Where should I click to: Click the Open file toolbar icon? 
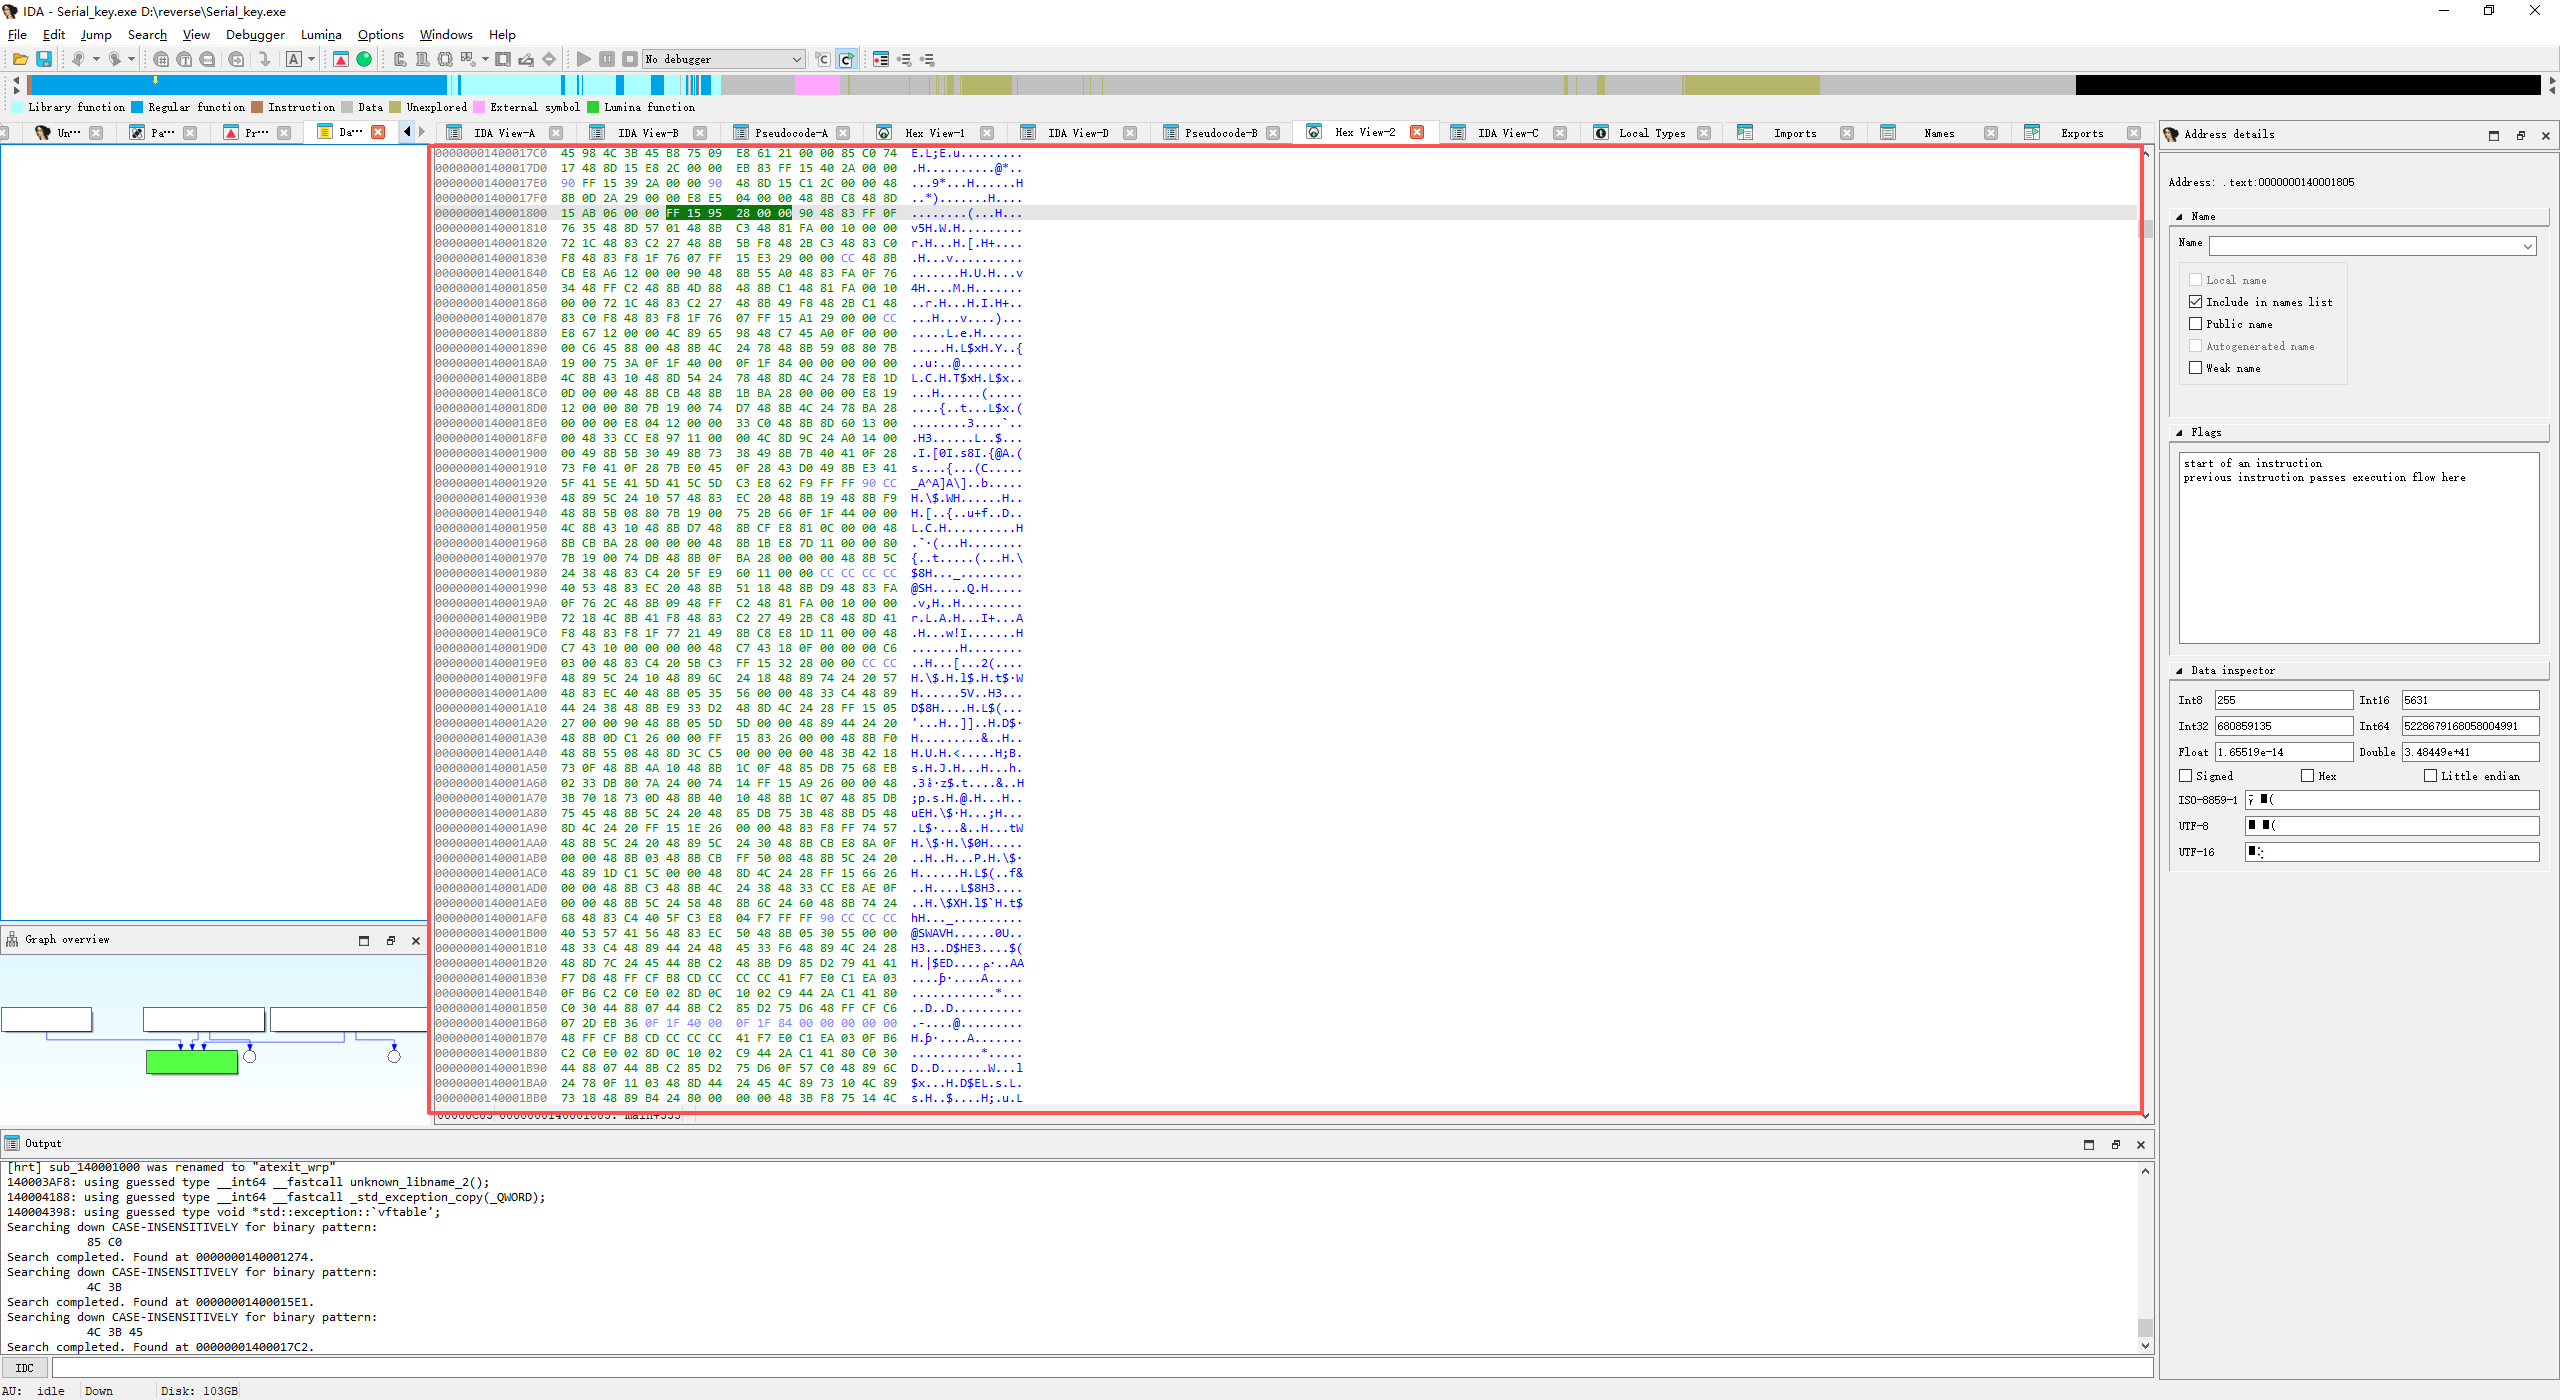(20, 59)
